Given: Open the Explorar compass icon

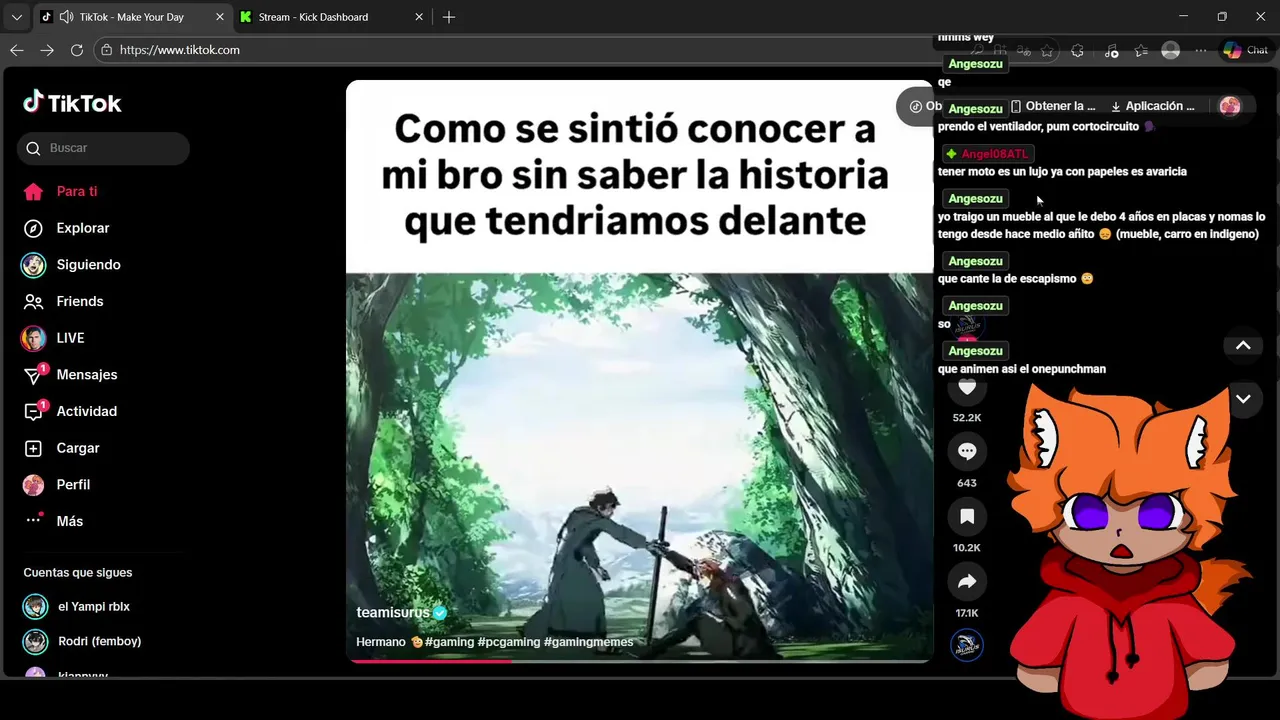Looking at the screenshot, I should [33, 228].
